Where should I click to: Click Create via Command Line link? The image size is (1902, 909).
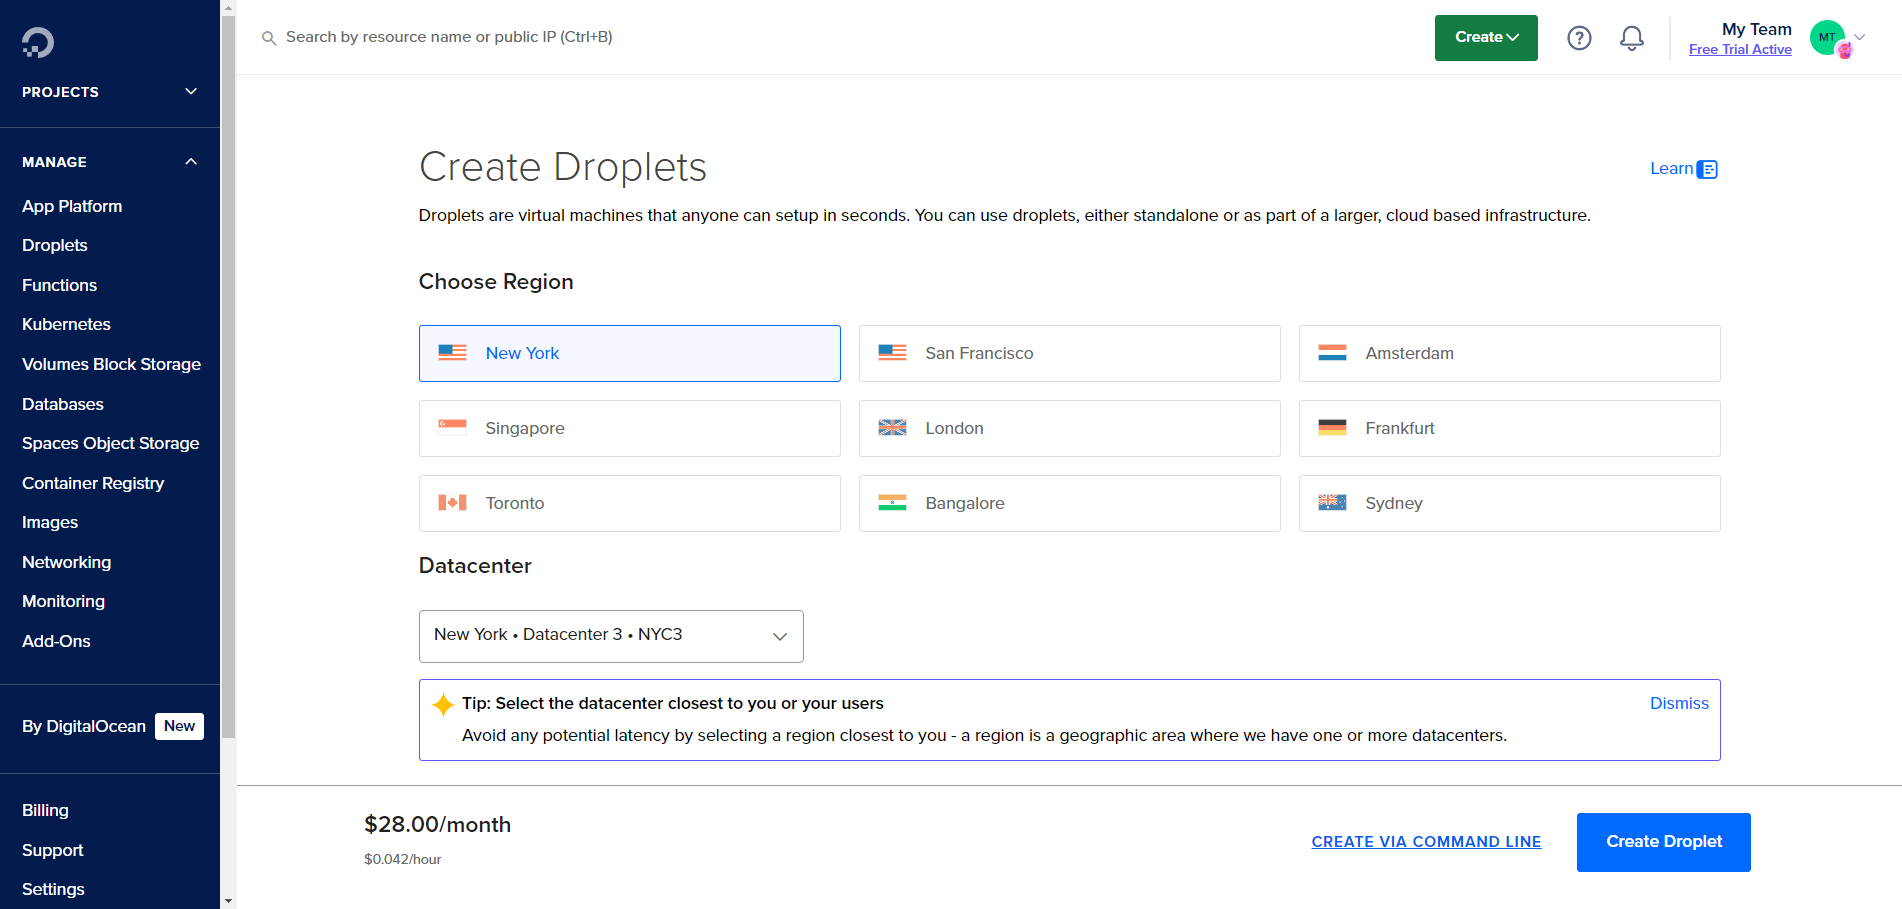(x=1426, y=842)
